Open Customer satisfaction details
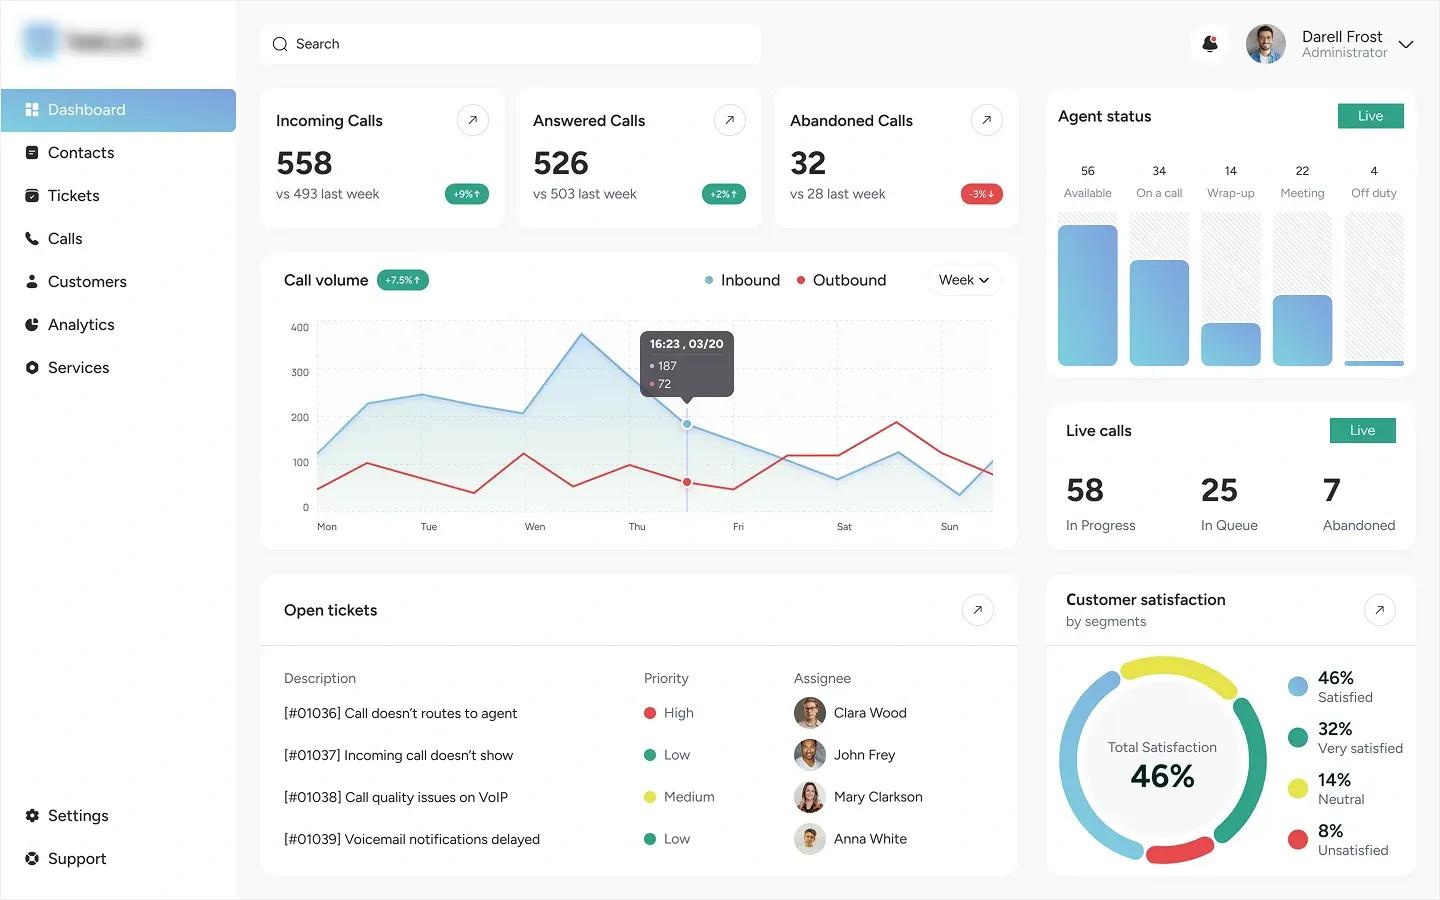The image size is (1440, 900). coord(1380,609)
